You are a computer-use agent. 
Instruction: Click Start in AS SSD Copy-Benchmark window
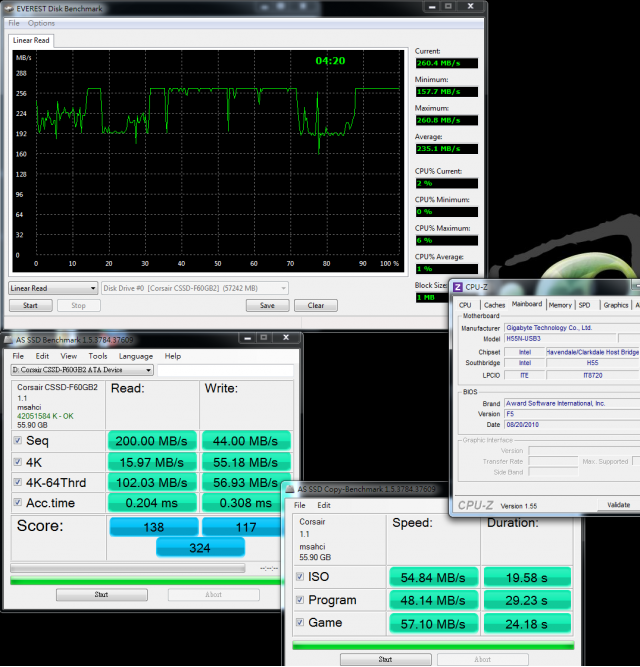pos(385,659)
